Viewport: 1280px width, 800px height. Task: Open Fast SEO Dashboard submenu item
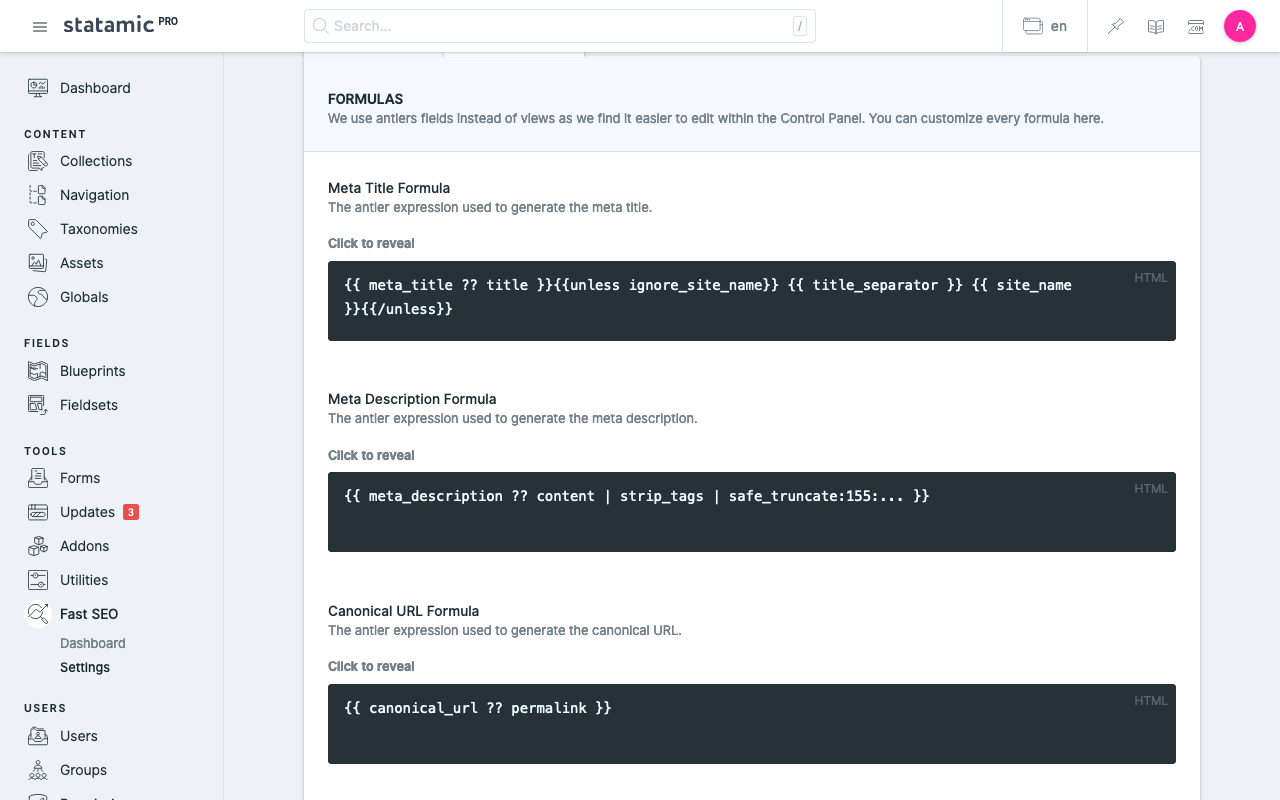[92, 643]
